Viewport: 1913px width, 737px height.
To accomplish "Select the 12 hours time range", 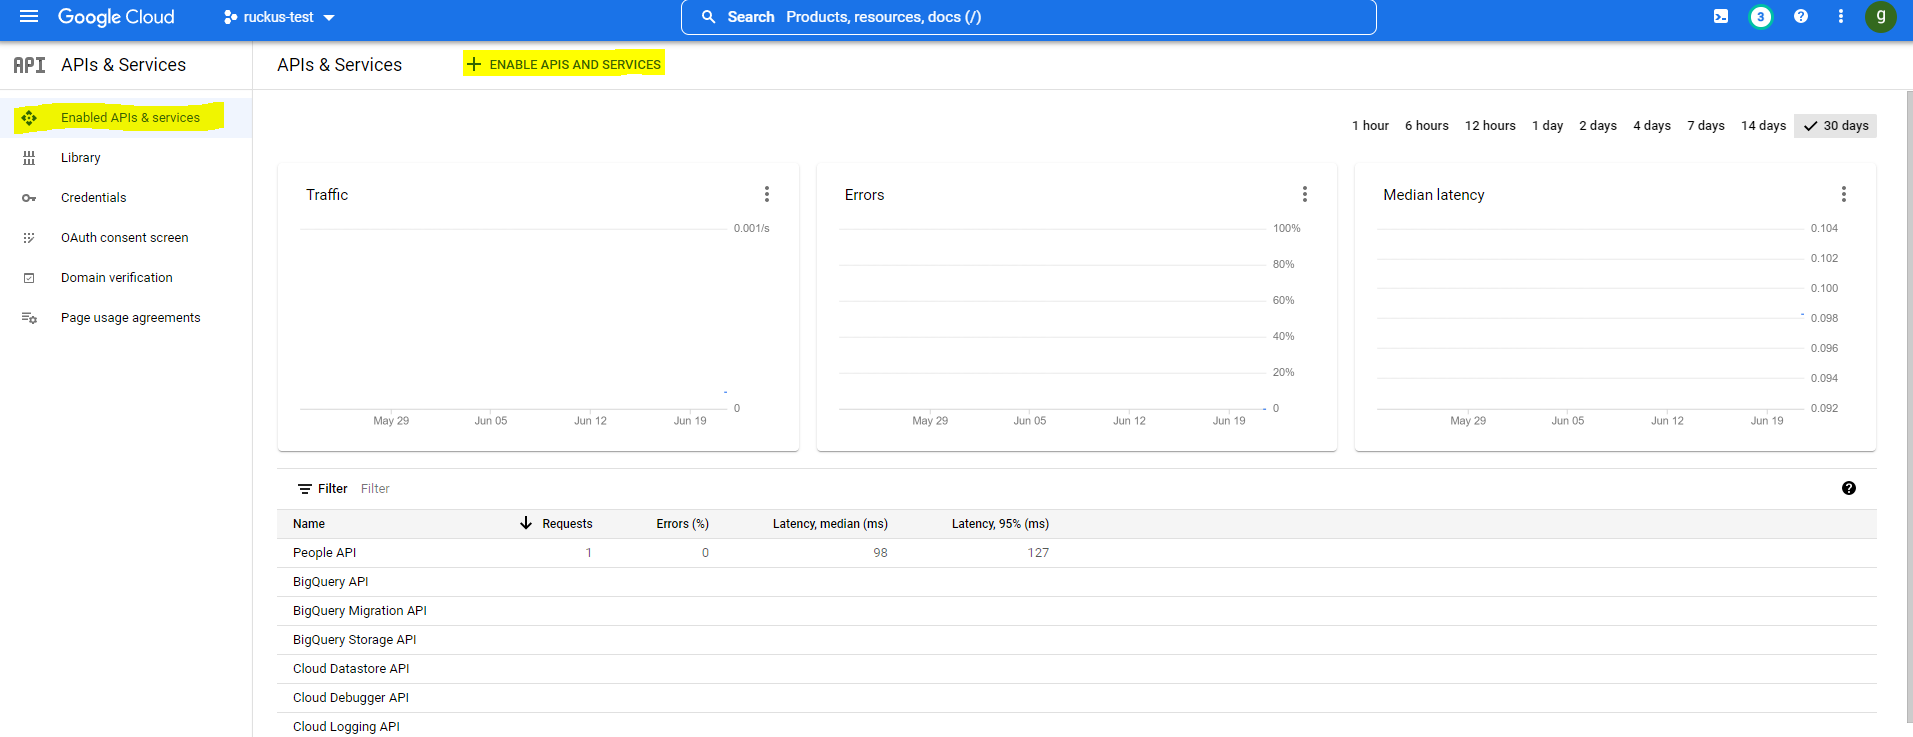I will pyautogui.click(x=1490, y=126).
